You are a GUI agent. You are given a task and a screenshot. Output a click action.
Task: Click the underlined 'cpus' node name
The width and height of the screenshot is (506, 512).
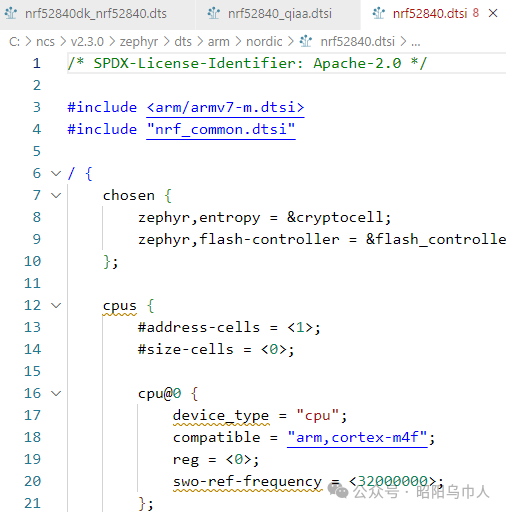120,306
